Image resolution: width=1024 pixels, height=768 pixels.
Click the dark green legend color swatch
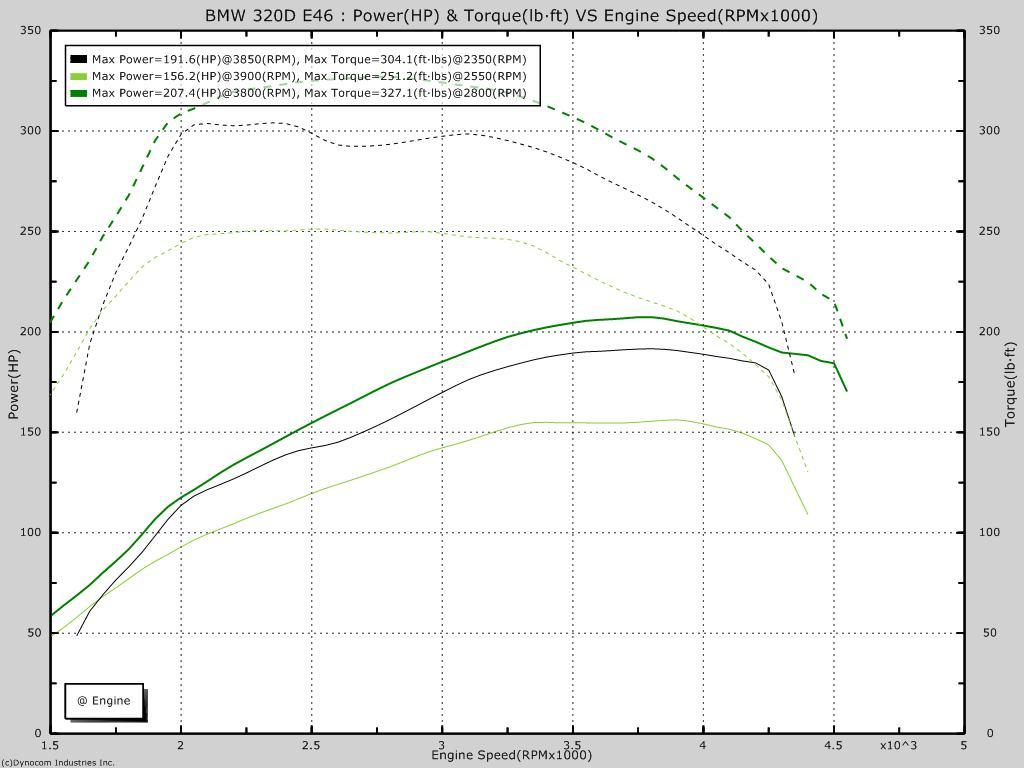78,93
